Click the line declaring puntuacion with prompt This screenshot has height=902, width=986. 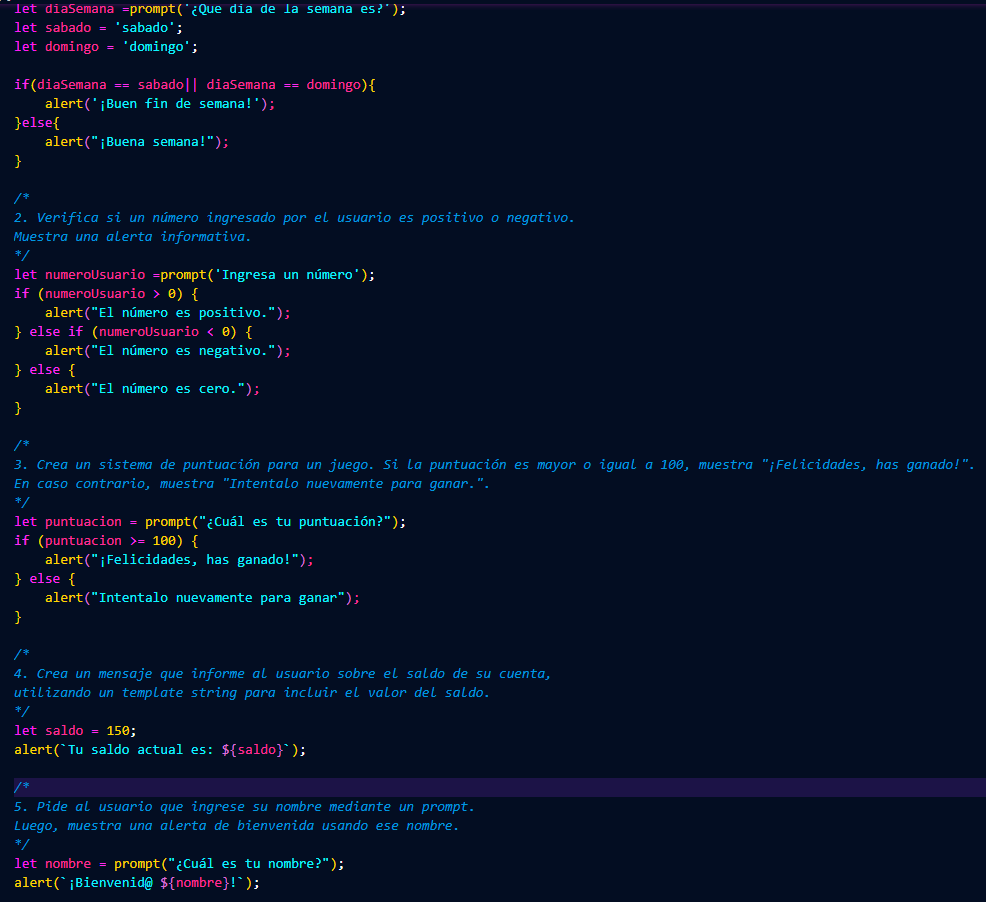pos(210,521)
